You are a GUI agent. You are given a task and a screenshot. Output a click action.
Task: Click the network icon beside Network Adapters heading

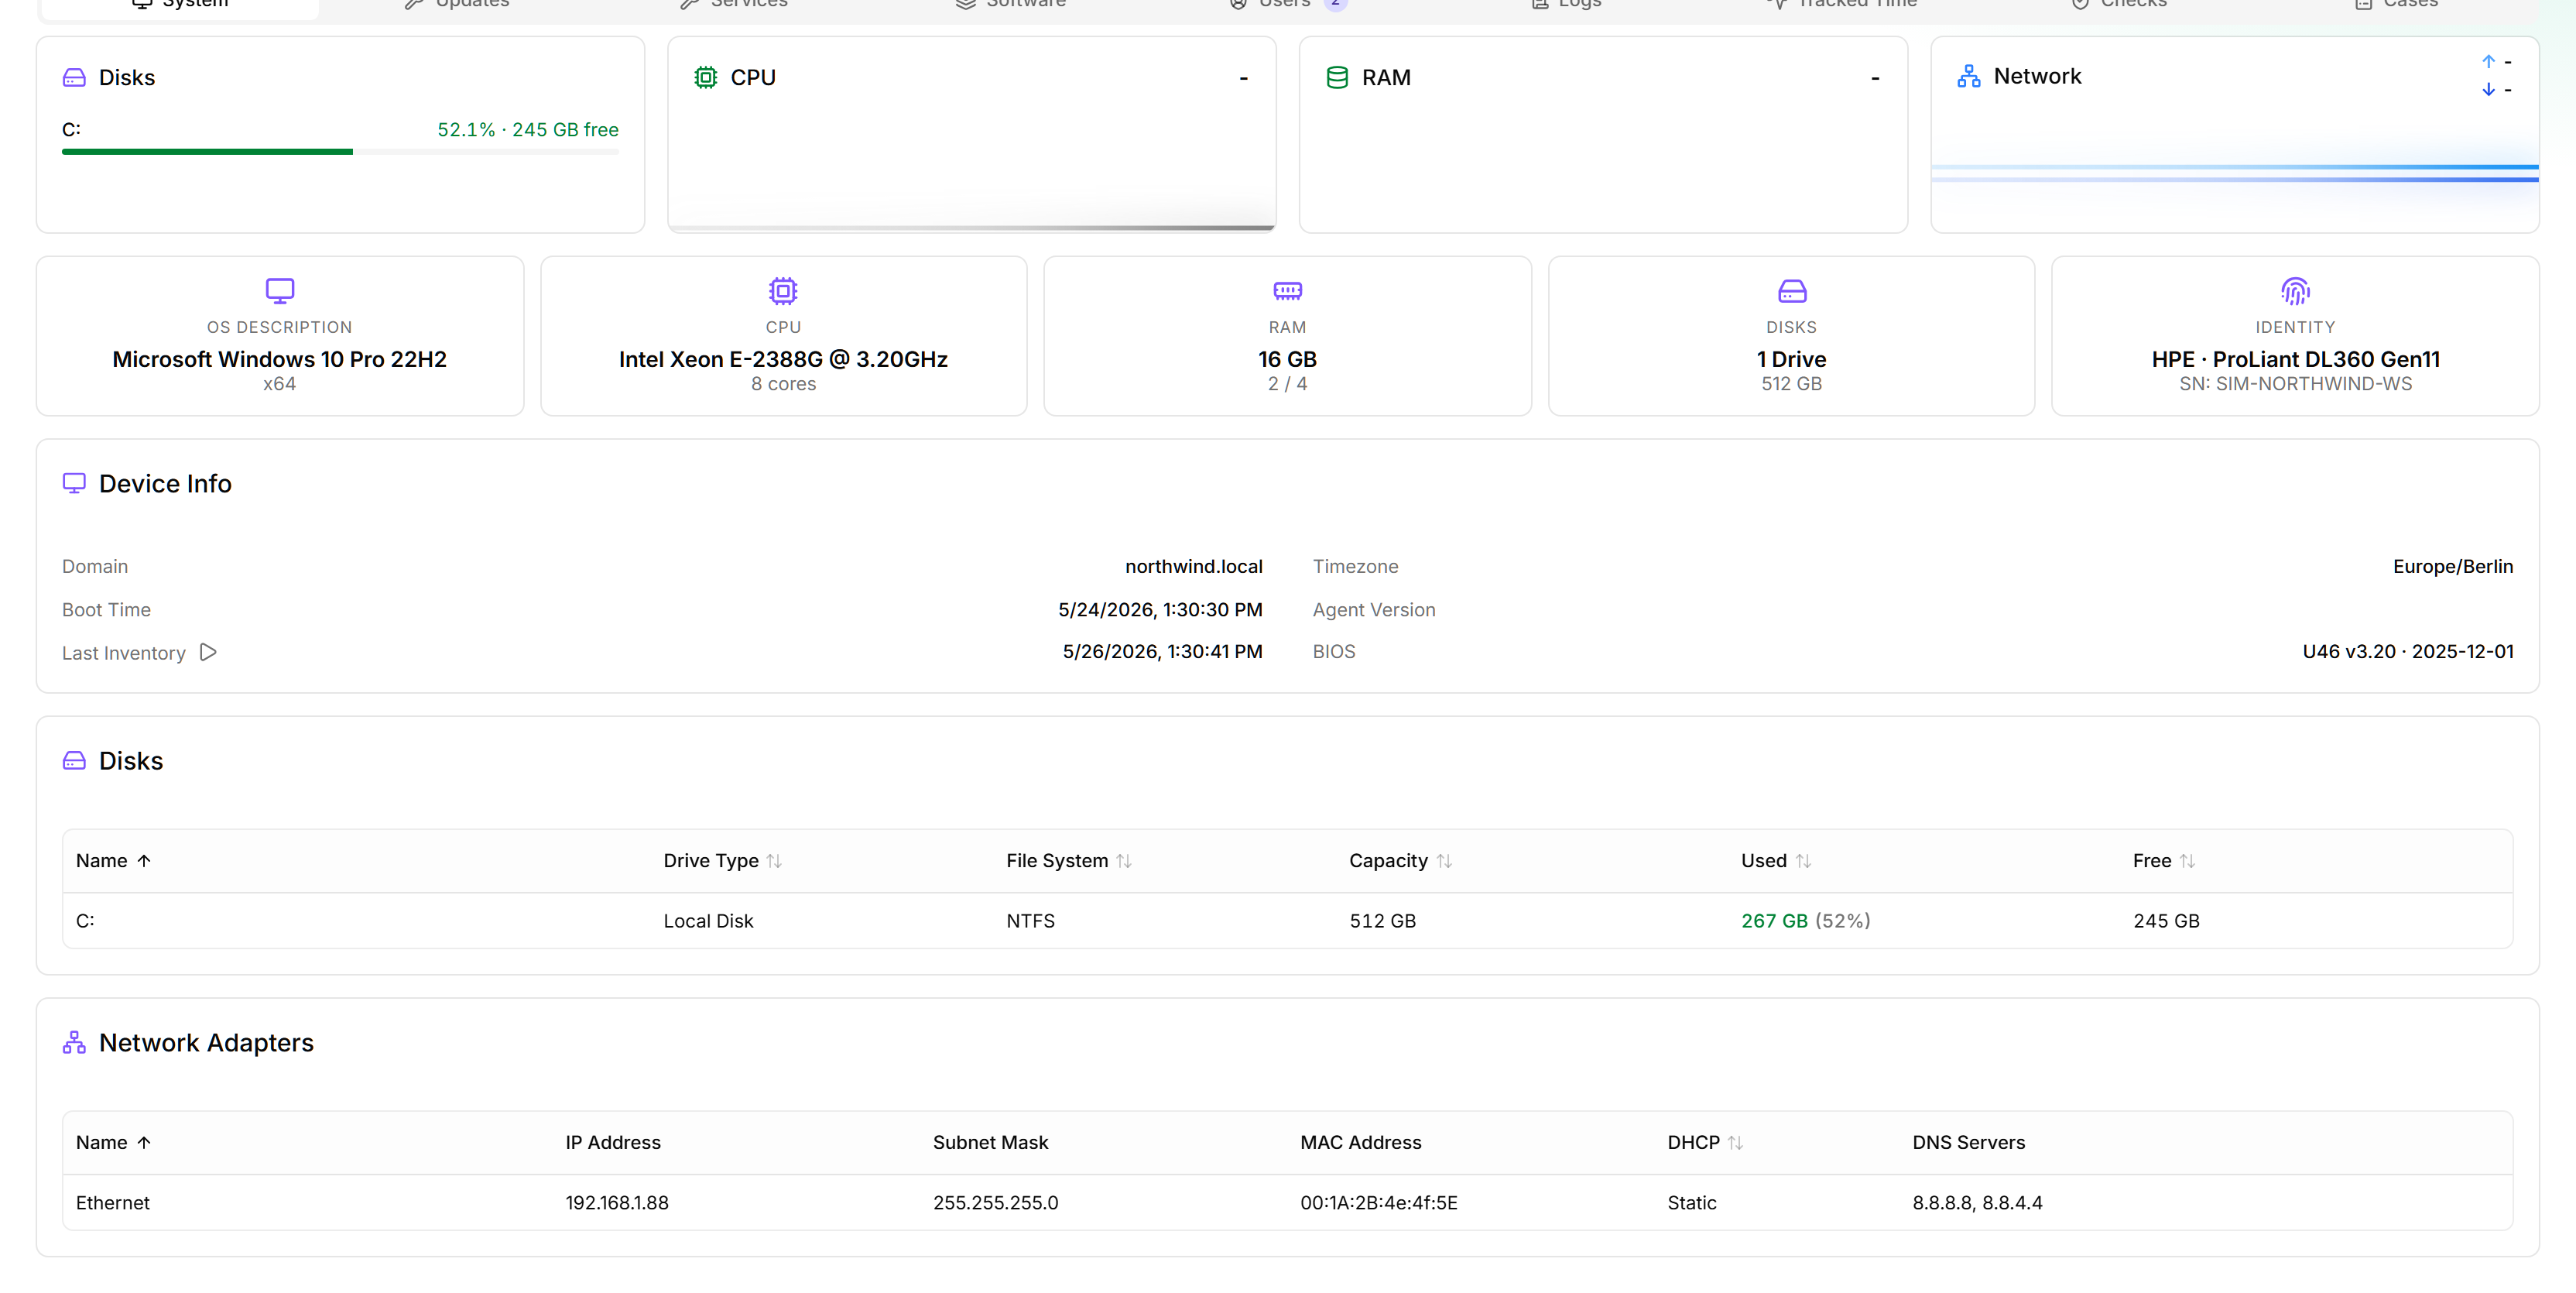(74, 1043)
